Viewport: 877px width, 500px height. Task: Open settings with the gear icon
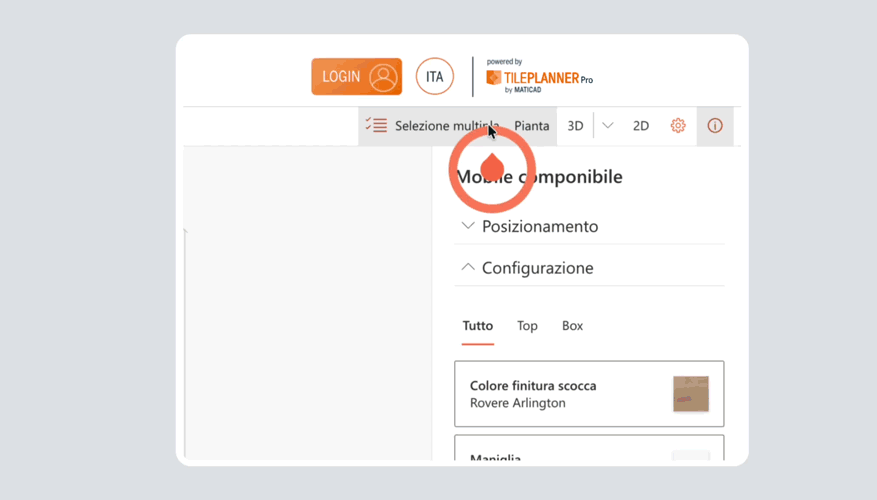[x=678, y=126]
